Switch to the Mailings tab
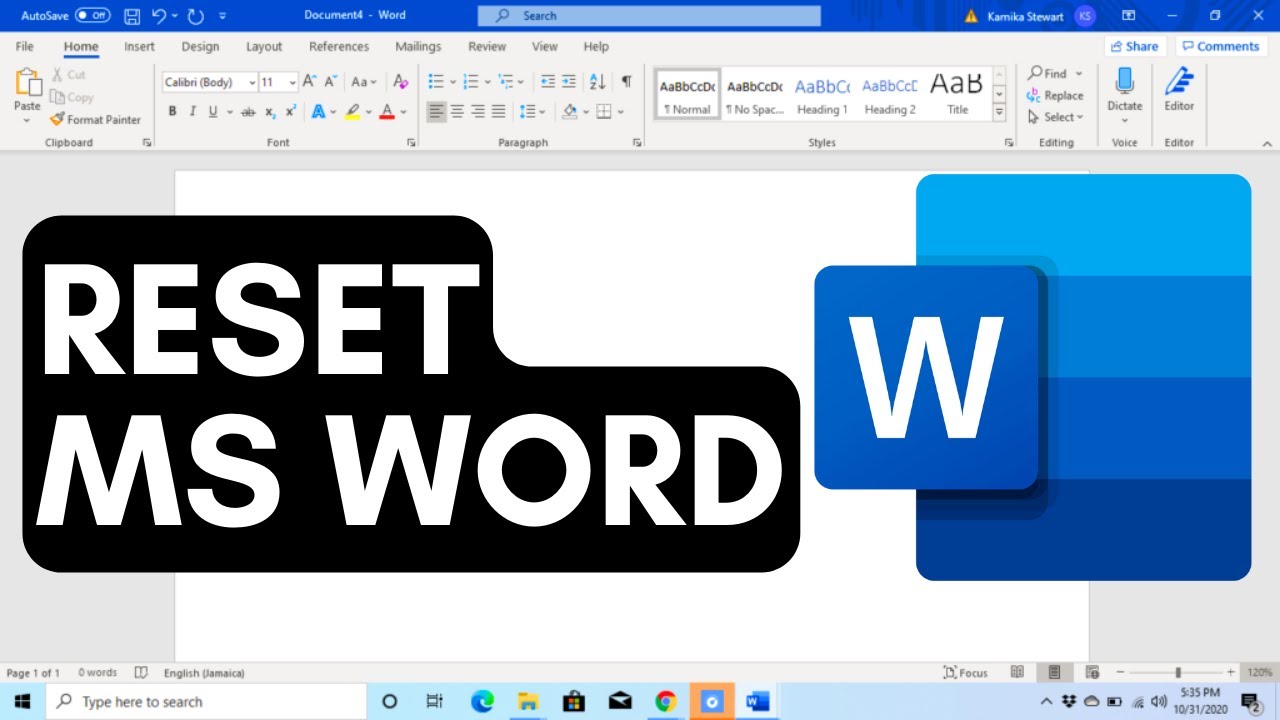This screenshot has width=1280, height=720. pos(418,46)
